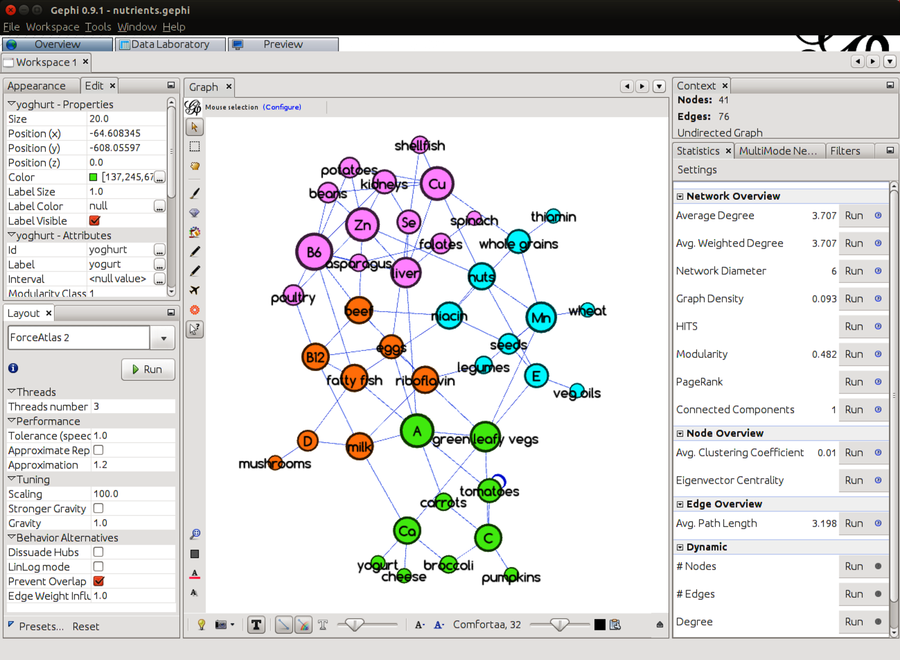
Task: Run the Modularity statistic
Action: tap(855, 354)
